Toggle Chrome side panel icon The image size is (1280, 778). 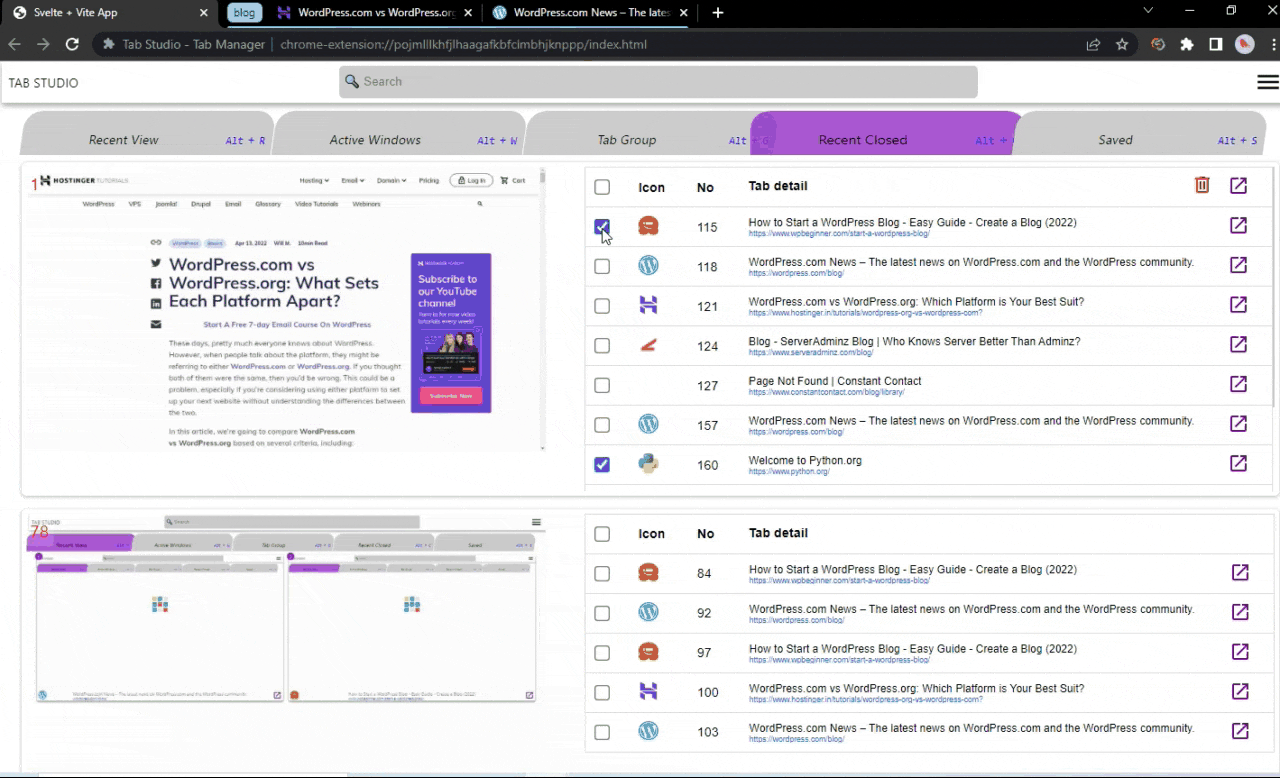pyautogui.click(x=1216, y=44)
